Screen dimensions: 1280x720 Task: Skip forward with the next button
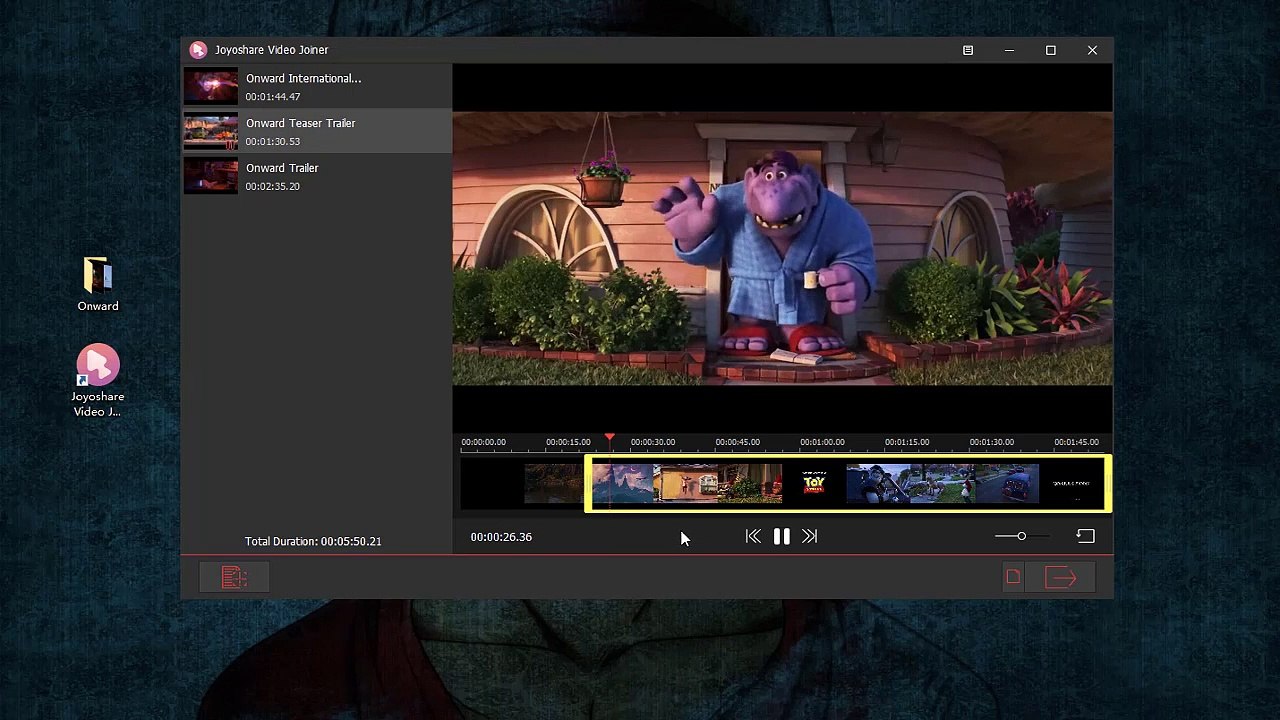810,537
